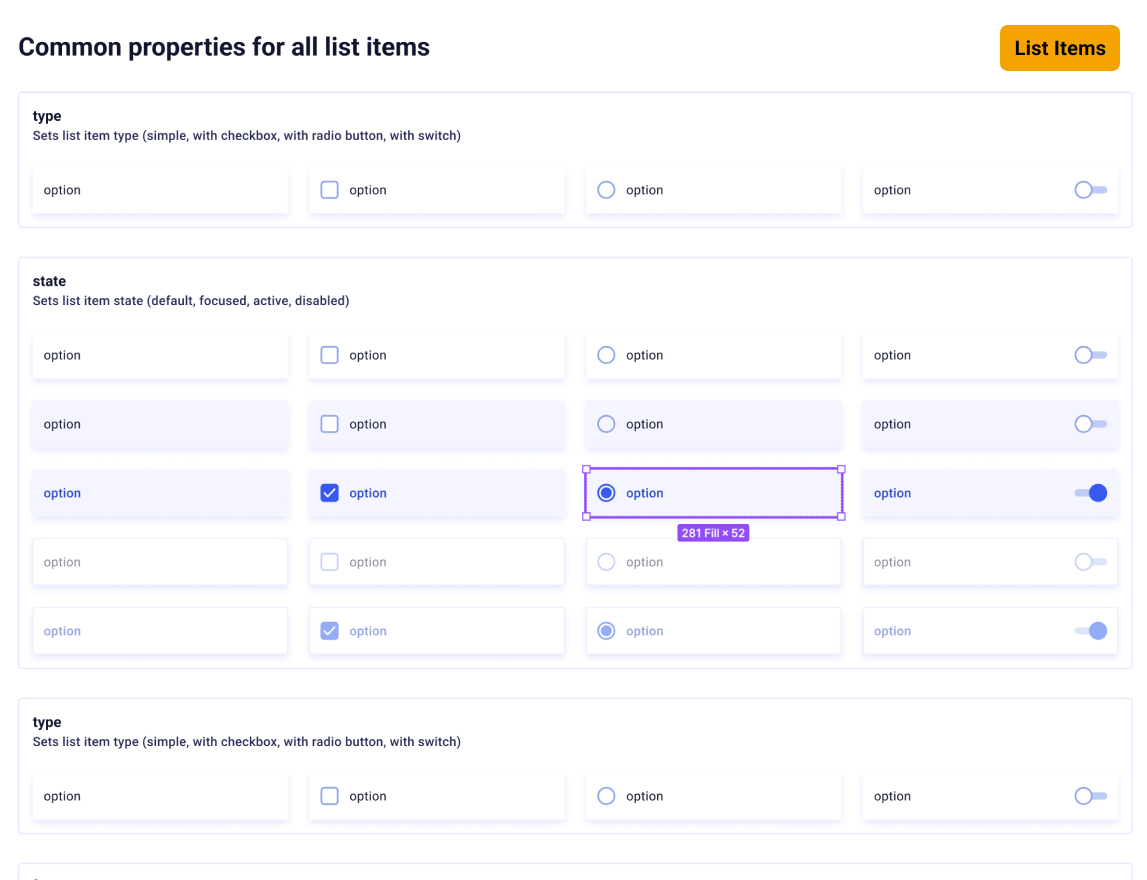The image size is (1147, 880).
Task: Check the checkbox in the bottom type section
Action: [x=329, y=795]
